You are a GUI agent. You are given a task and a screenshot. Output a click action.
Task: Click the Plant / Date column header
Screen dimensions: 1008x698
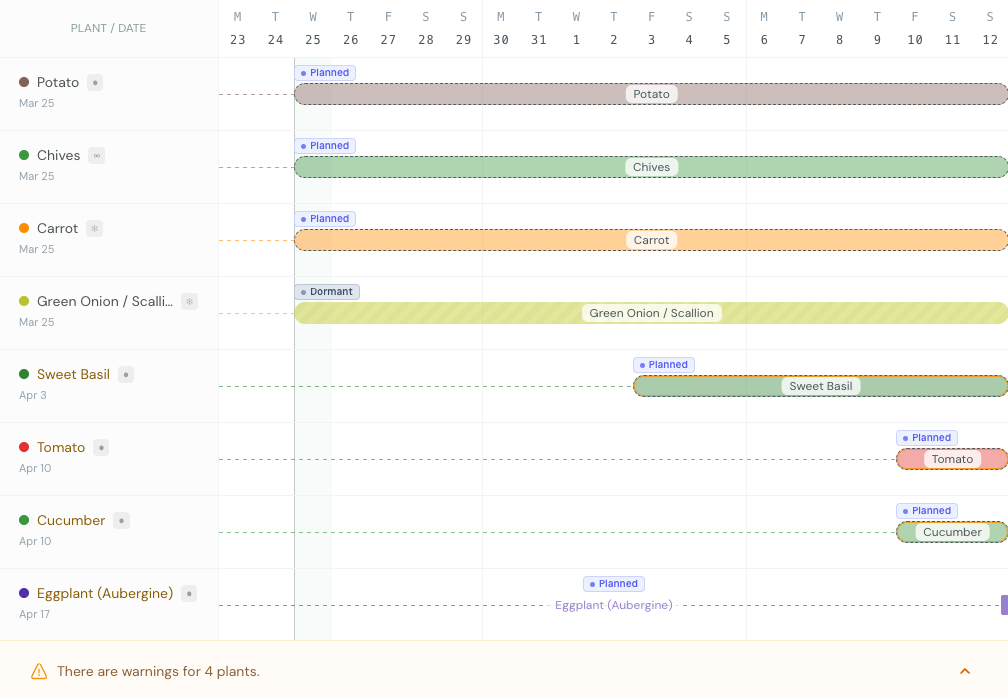point(108,28)
